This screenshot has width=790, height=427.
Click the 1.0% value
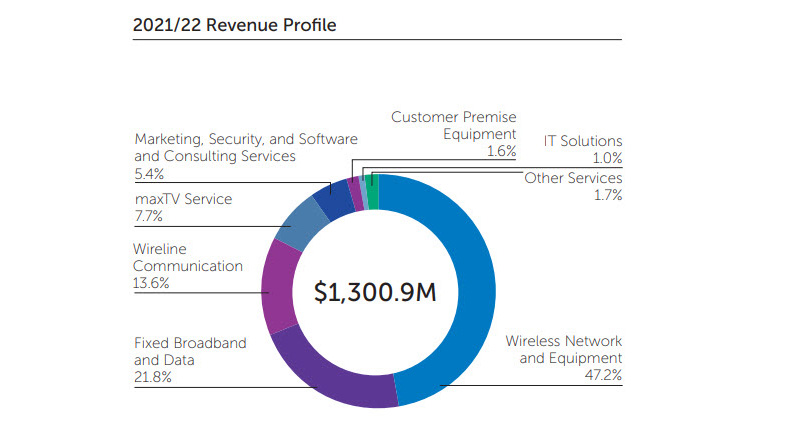tap(607, 158)
